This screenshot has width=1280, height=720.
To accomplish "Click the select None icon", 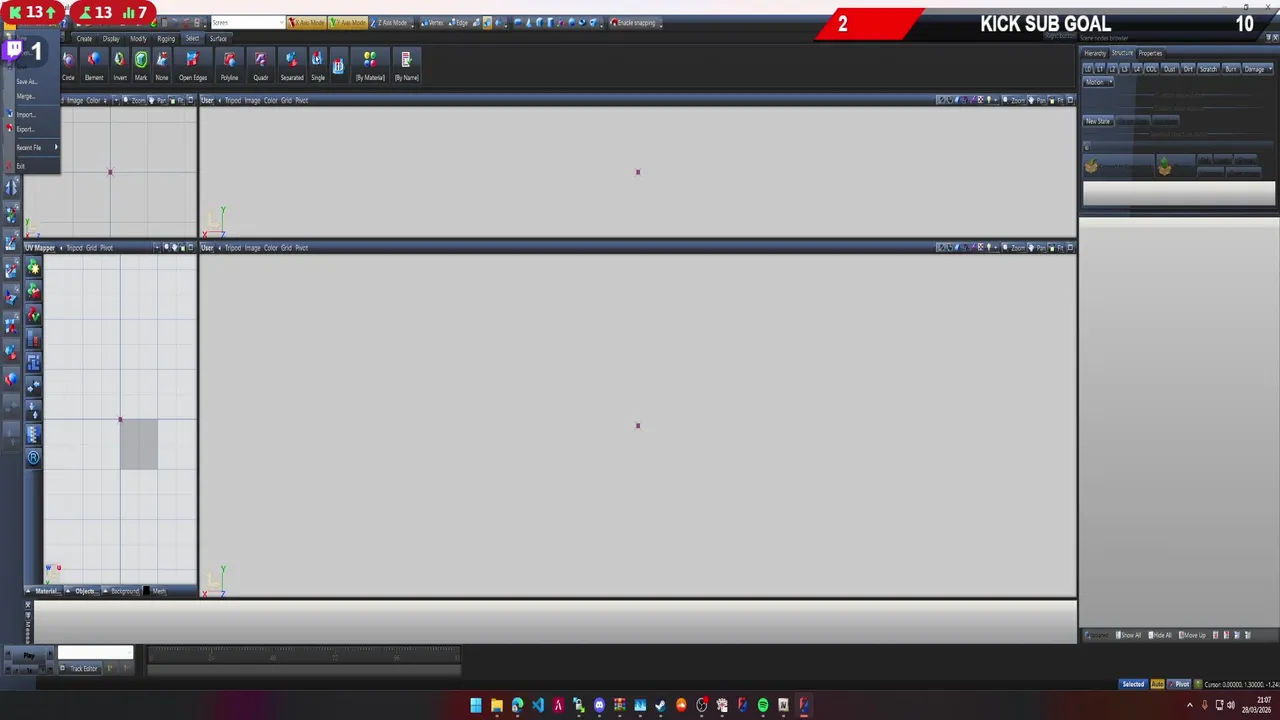I will coord(162,67).
